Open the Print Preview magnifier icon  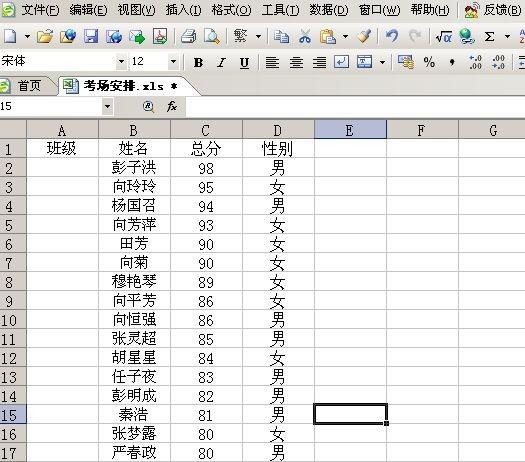coord(212,36)
